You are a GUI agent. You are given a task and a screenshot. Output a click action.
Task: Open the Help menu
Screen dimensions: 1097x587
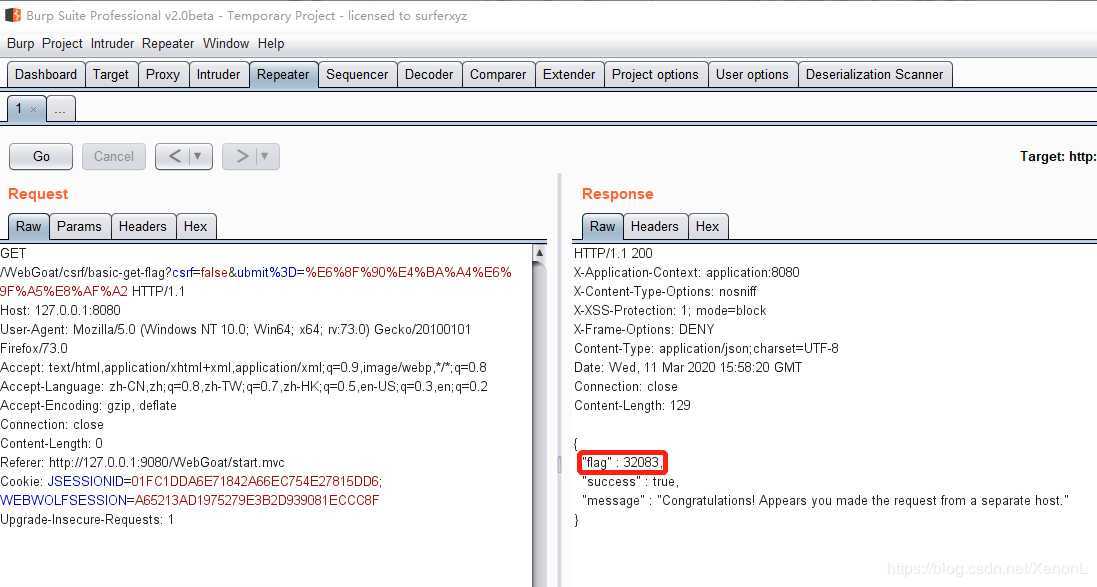pyautogui.click(x=271, y=43)
